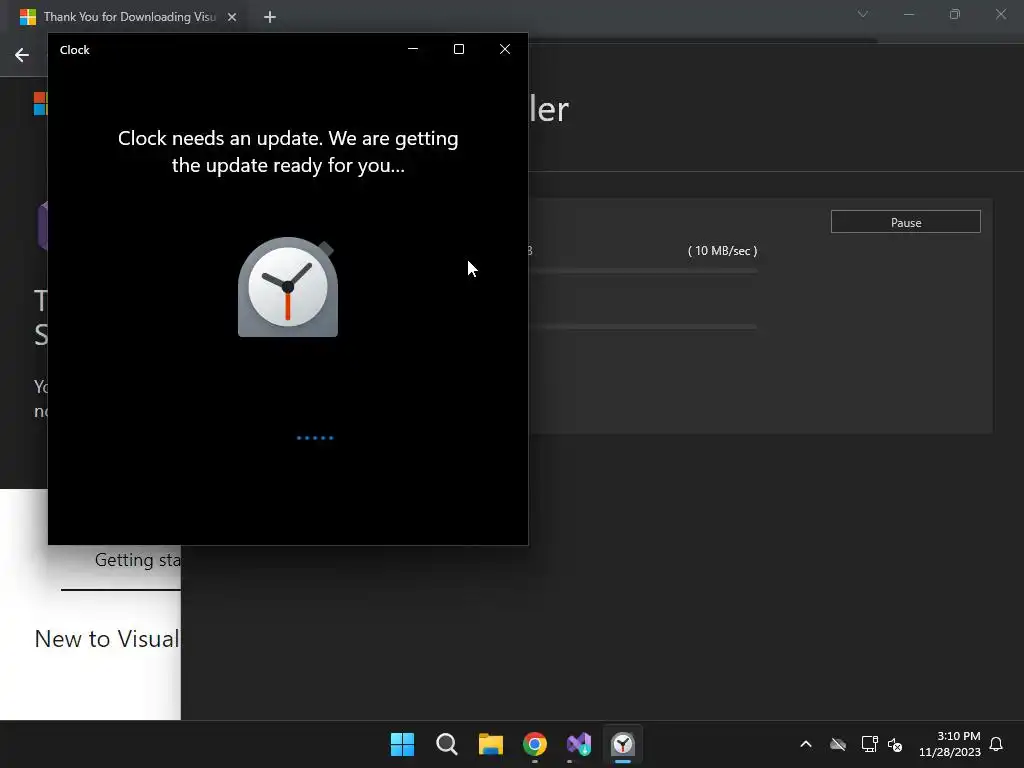
Task: Open the Windows Start menu
Action: click(x=402, y=744)
